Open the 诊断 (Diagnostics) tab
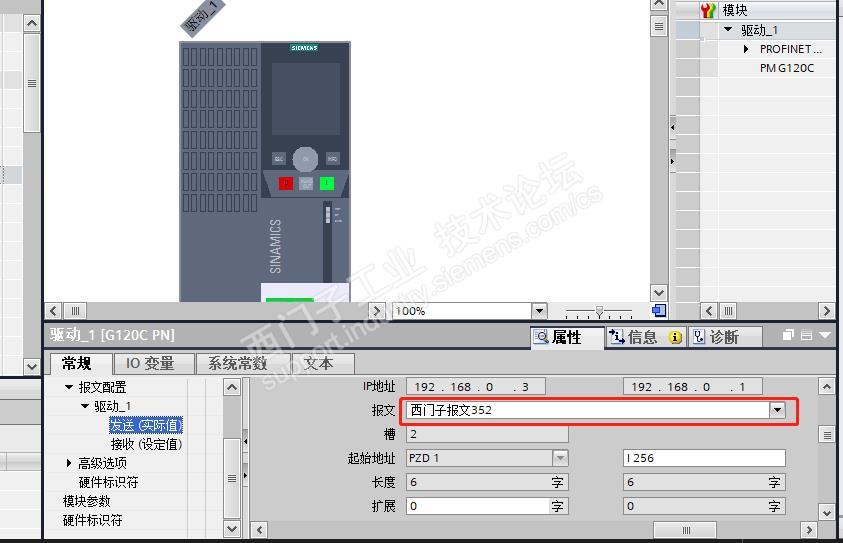843x543 pixels. tap(724, 337)
